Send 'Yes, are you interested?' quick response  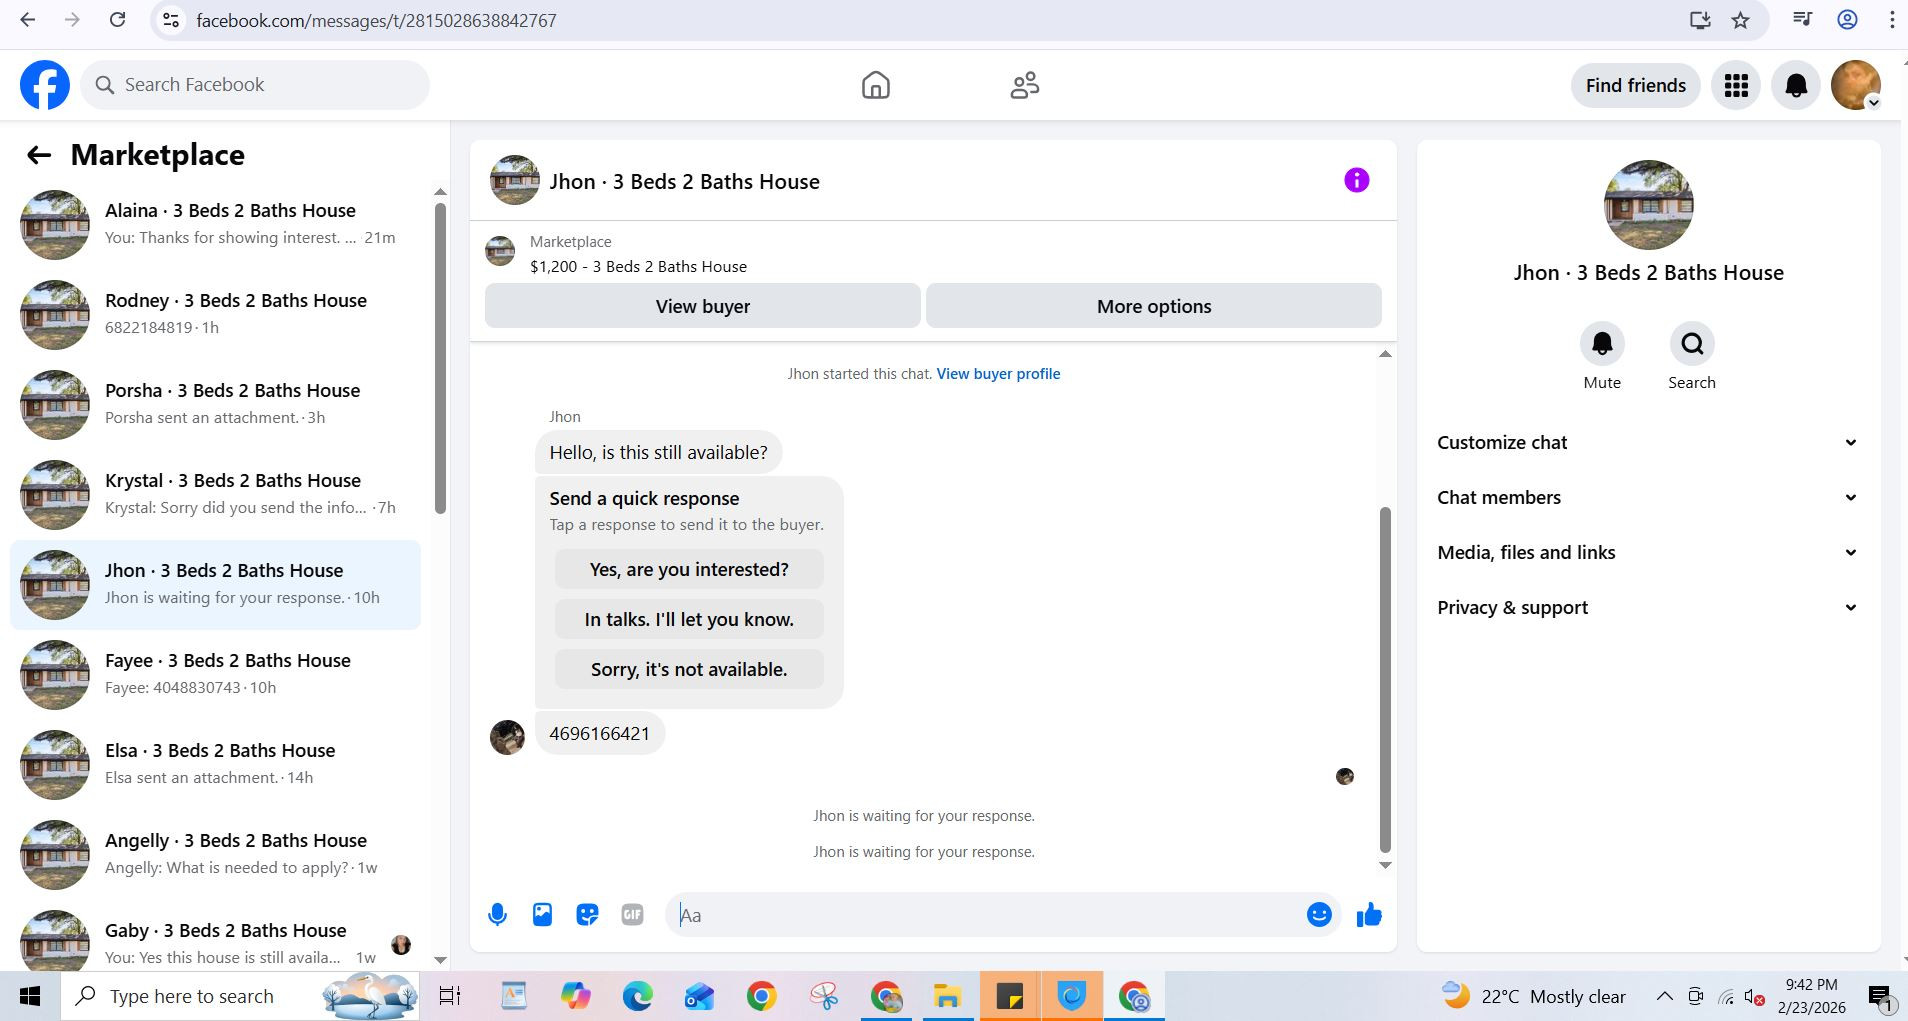tap(689, 569)
